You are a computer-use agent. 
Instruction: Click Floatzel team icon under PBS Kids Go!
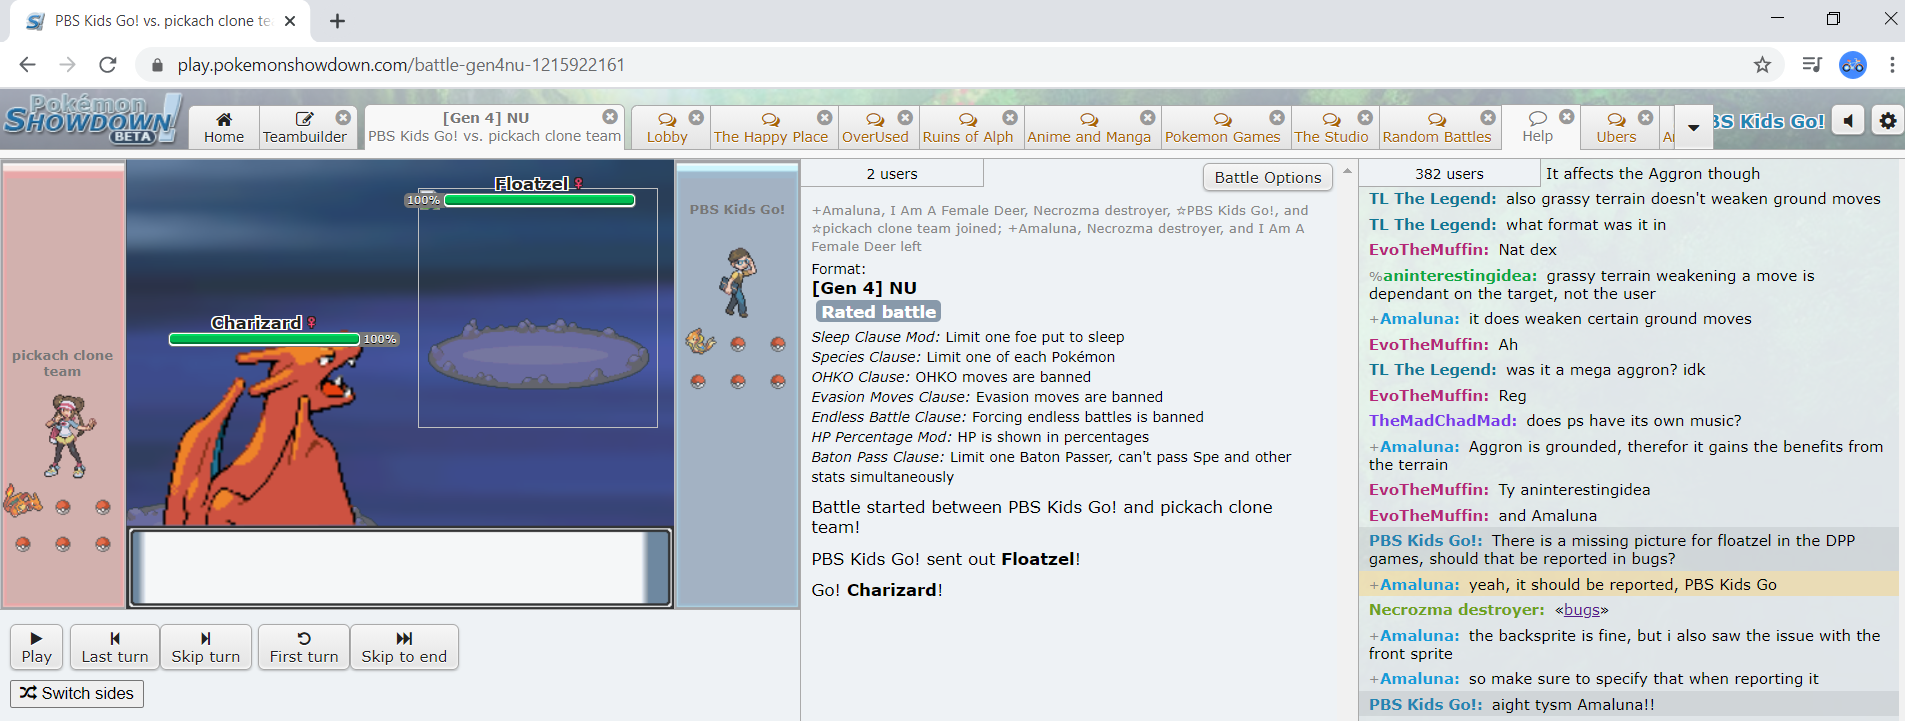tap(699, 342)
